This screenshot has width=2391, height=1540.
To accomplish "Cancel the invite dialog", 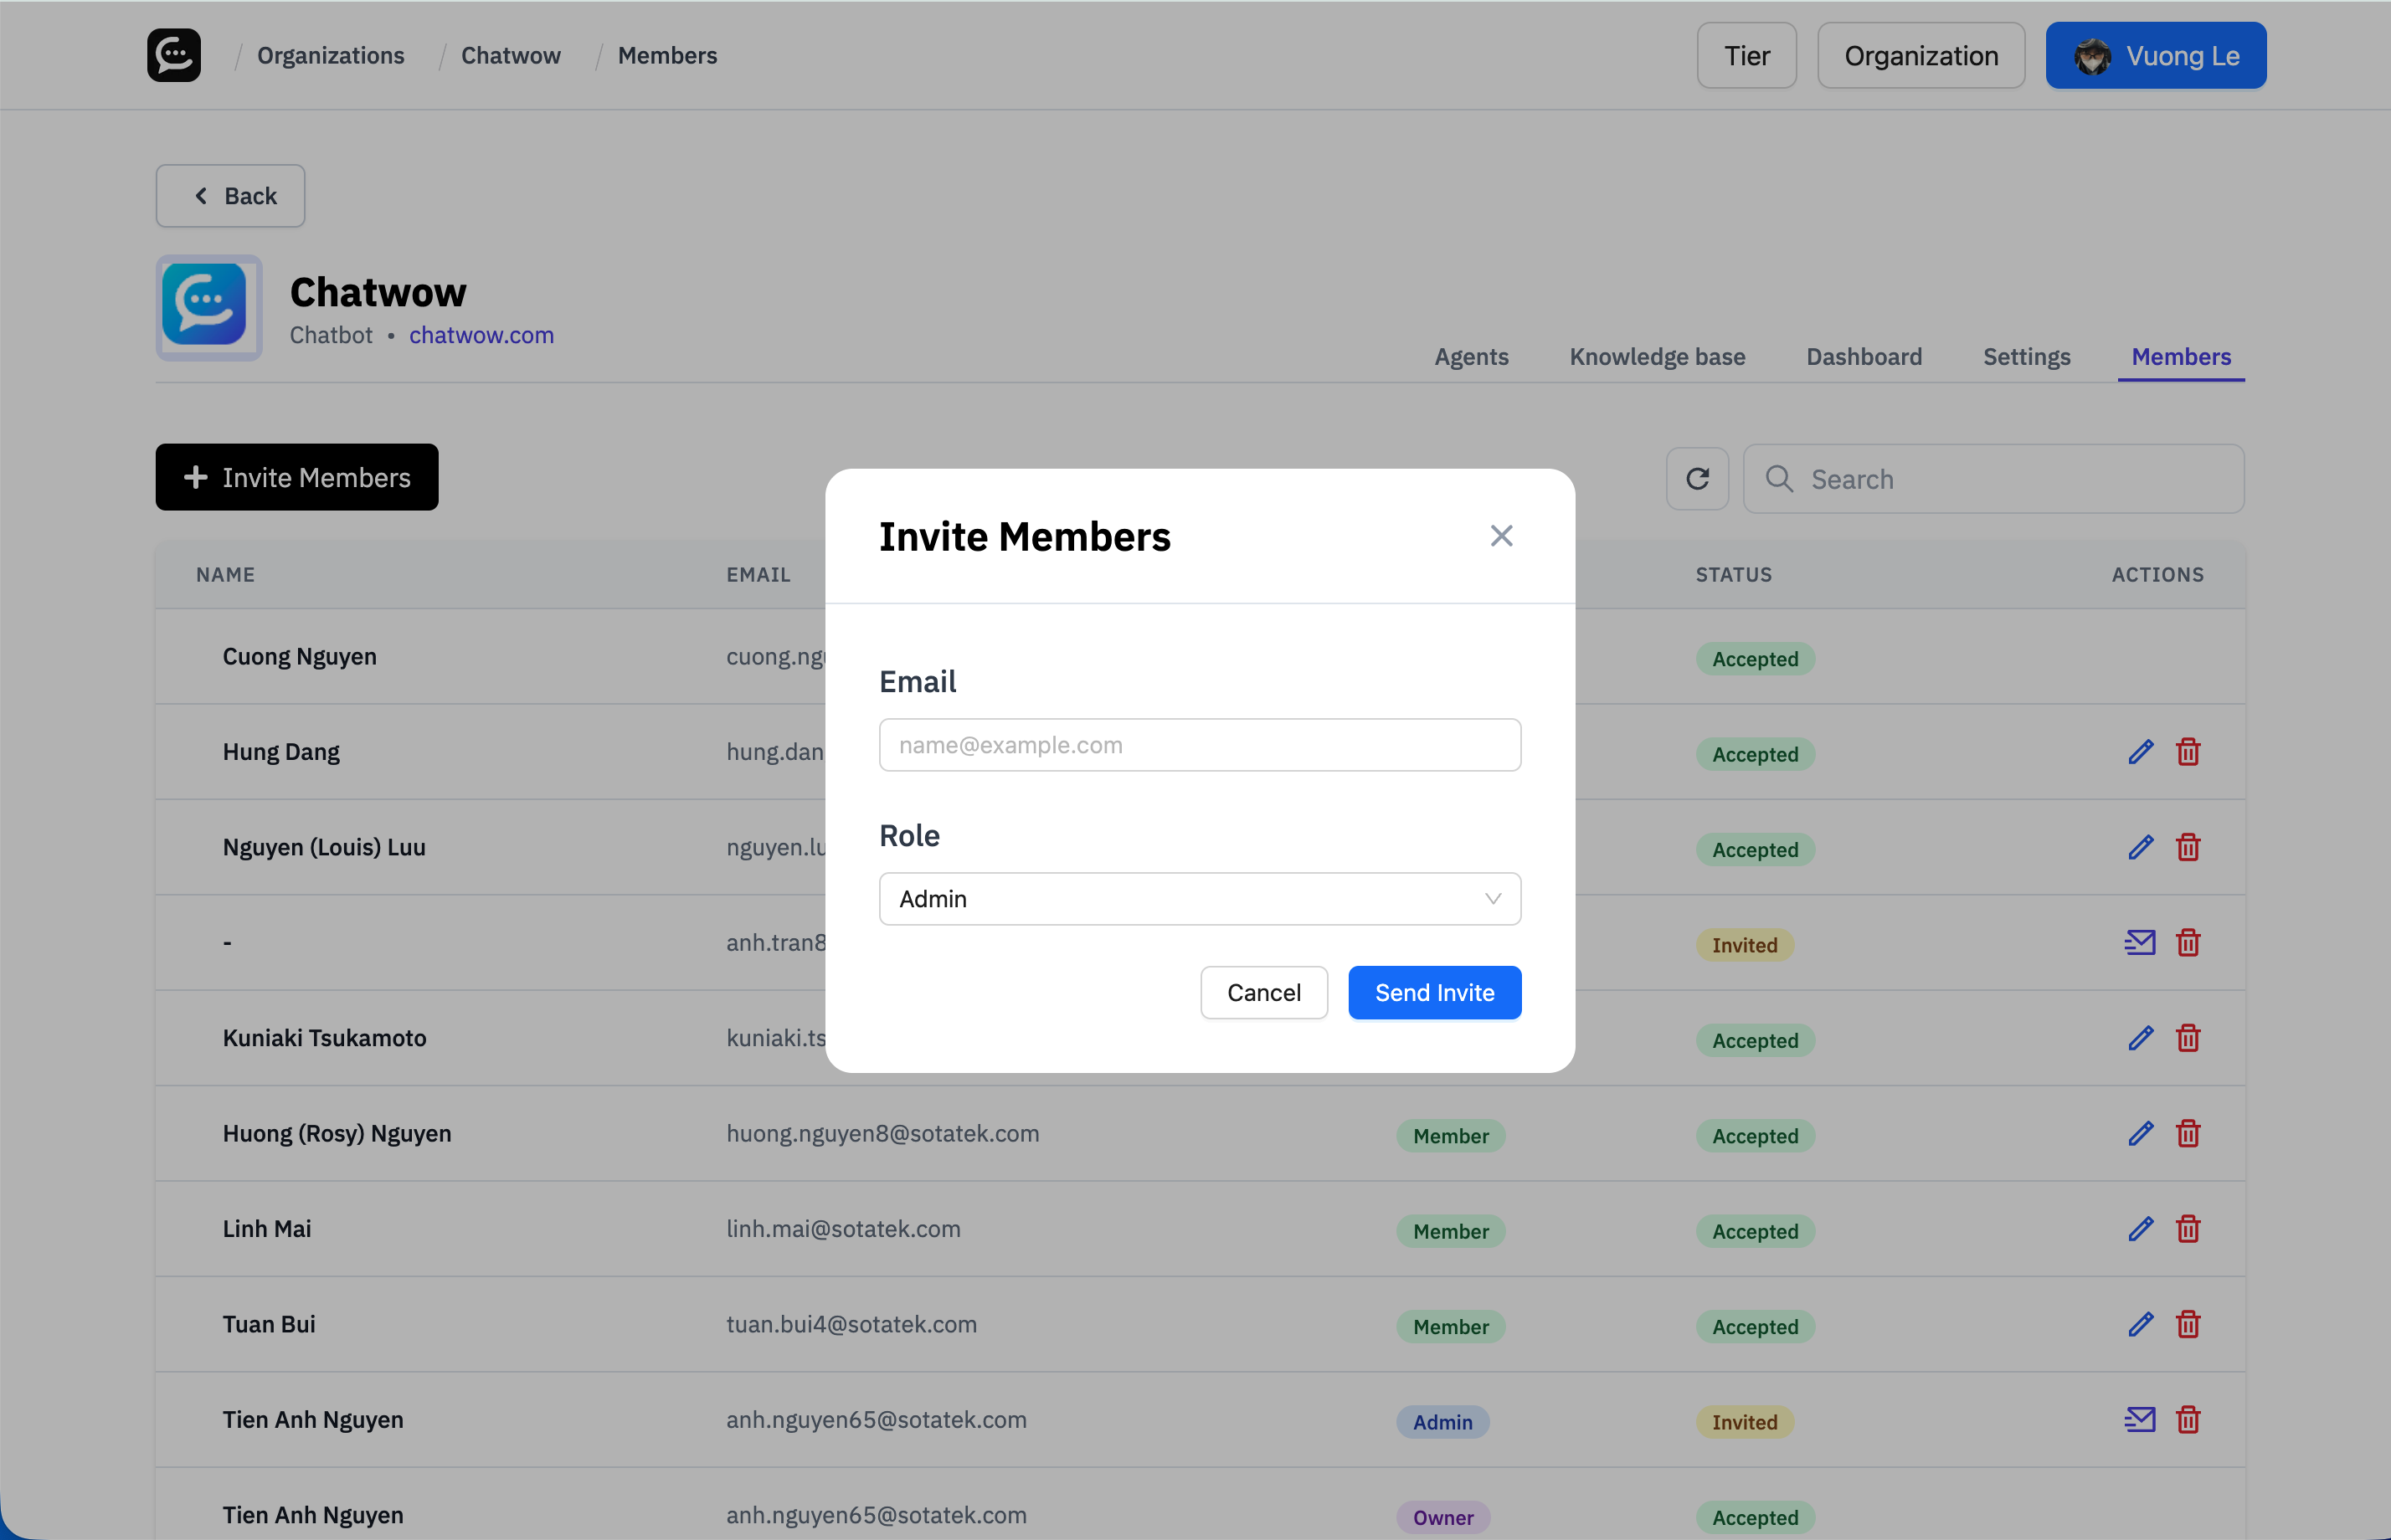I will [x=1263, y=992].
